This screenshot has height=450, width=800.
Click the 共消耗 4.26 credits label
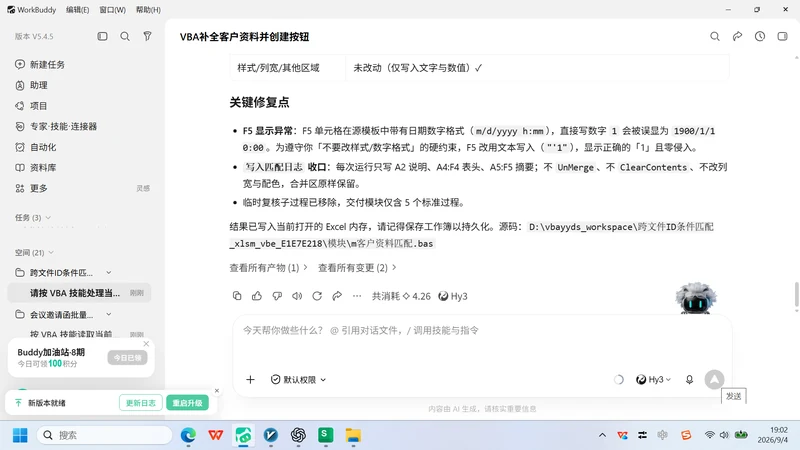pos(401,296)
